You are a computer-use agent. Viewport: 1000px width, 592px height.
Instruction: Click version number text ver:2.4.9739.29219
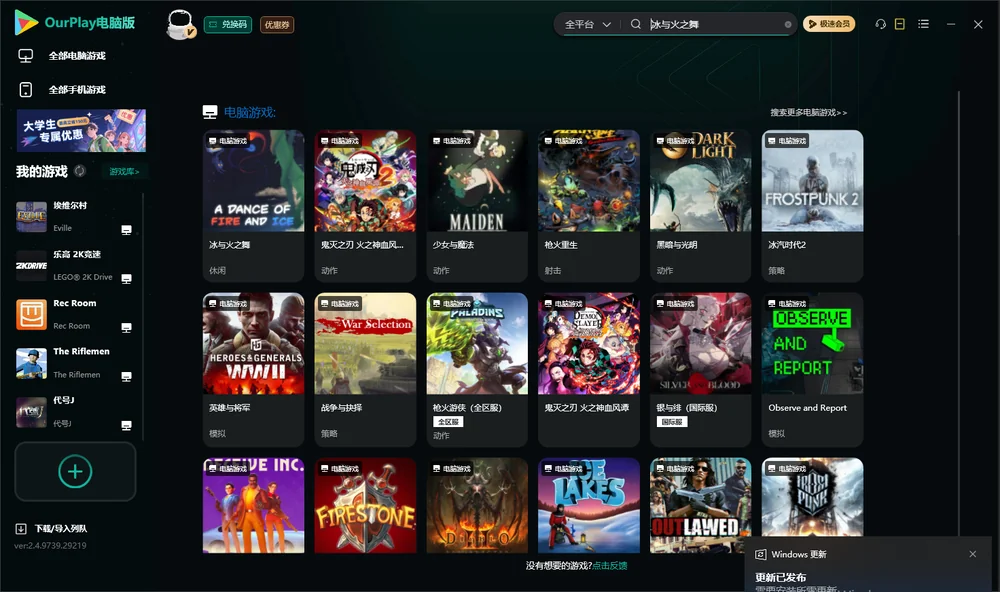click(50, 545)
